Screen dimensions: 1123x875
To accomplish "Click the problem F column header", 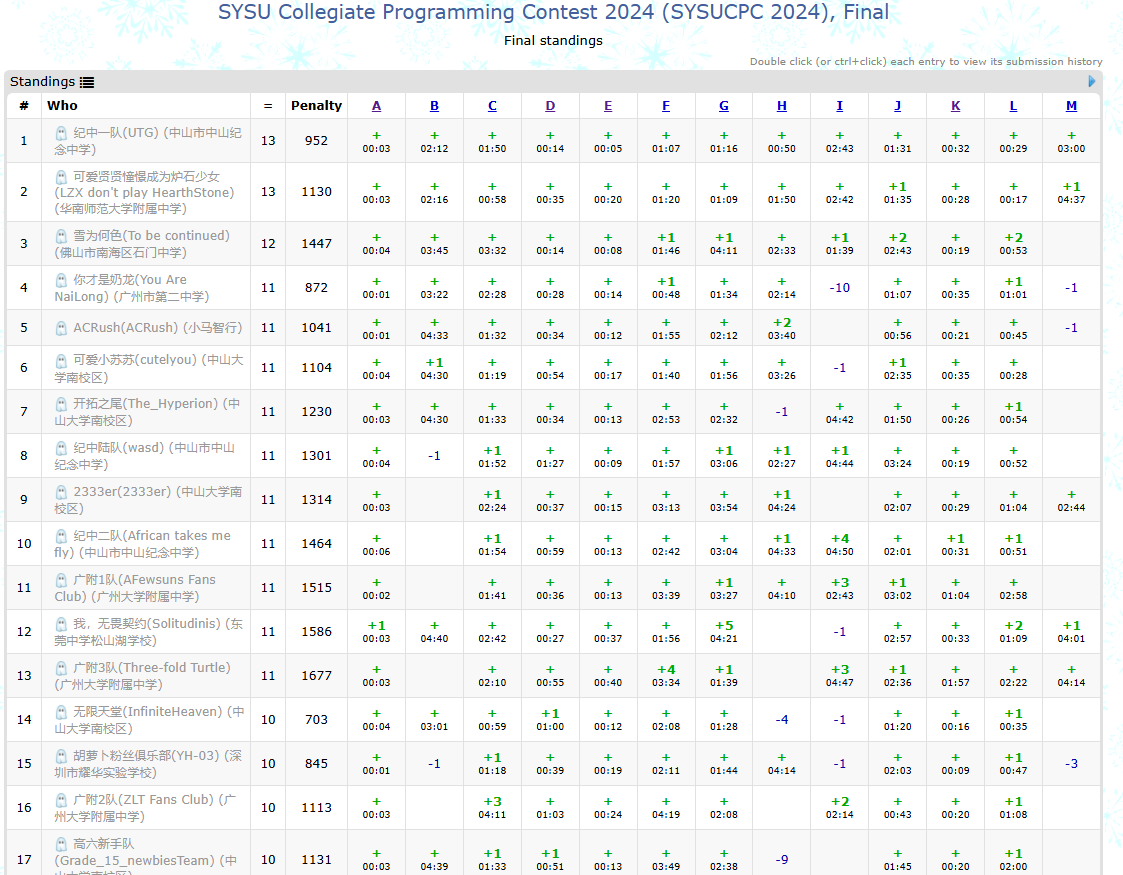I will (666, 105).
